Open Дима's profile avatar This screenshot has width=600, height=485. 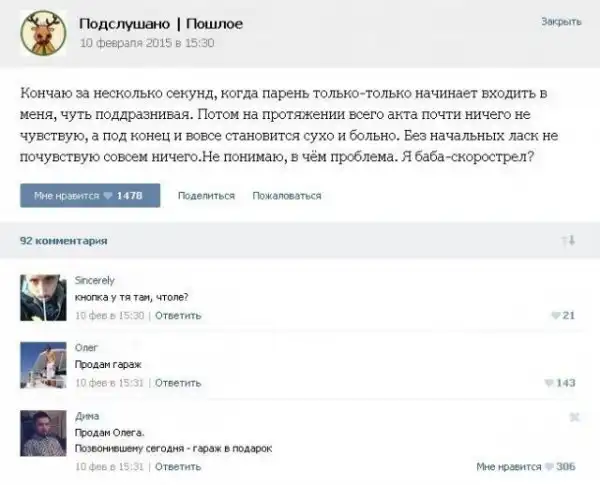[x=43, y=433]
